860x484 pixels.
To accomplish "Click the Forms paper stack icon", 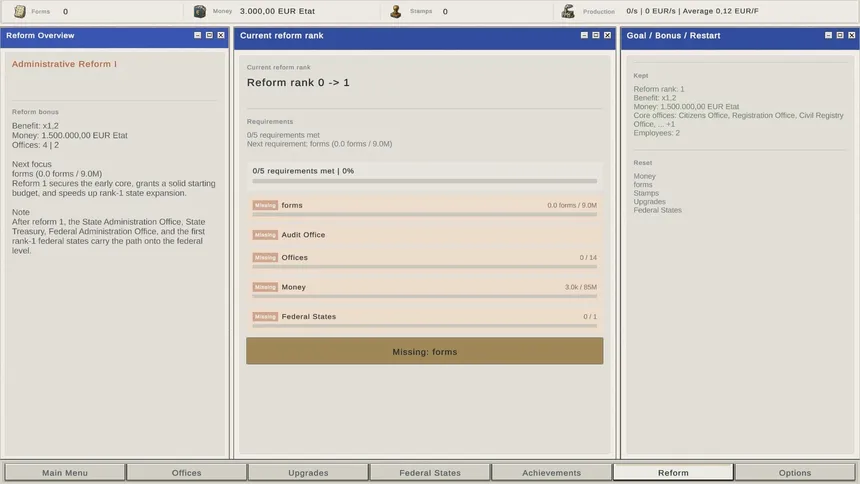I will (x=20, y=11).
